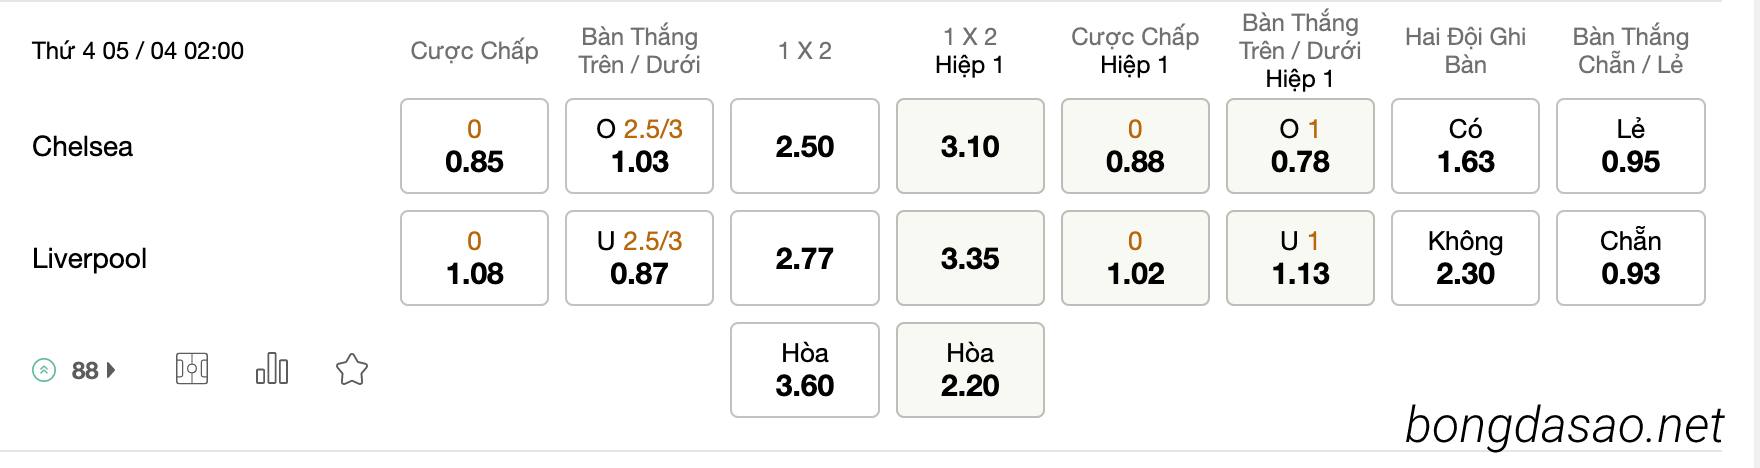Open the match lineup pitch icon
Viewport: 1760px width, 468px height.
pos(192,370)
